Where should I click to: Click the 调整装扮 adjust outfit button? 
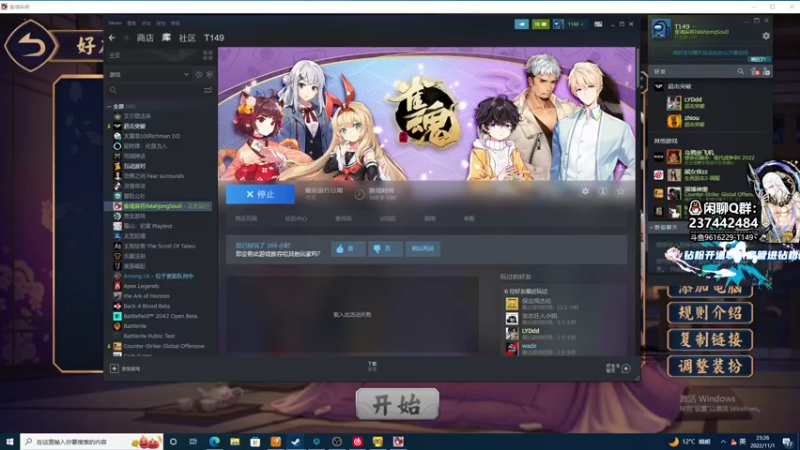[x=710, y=366]
